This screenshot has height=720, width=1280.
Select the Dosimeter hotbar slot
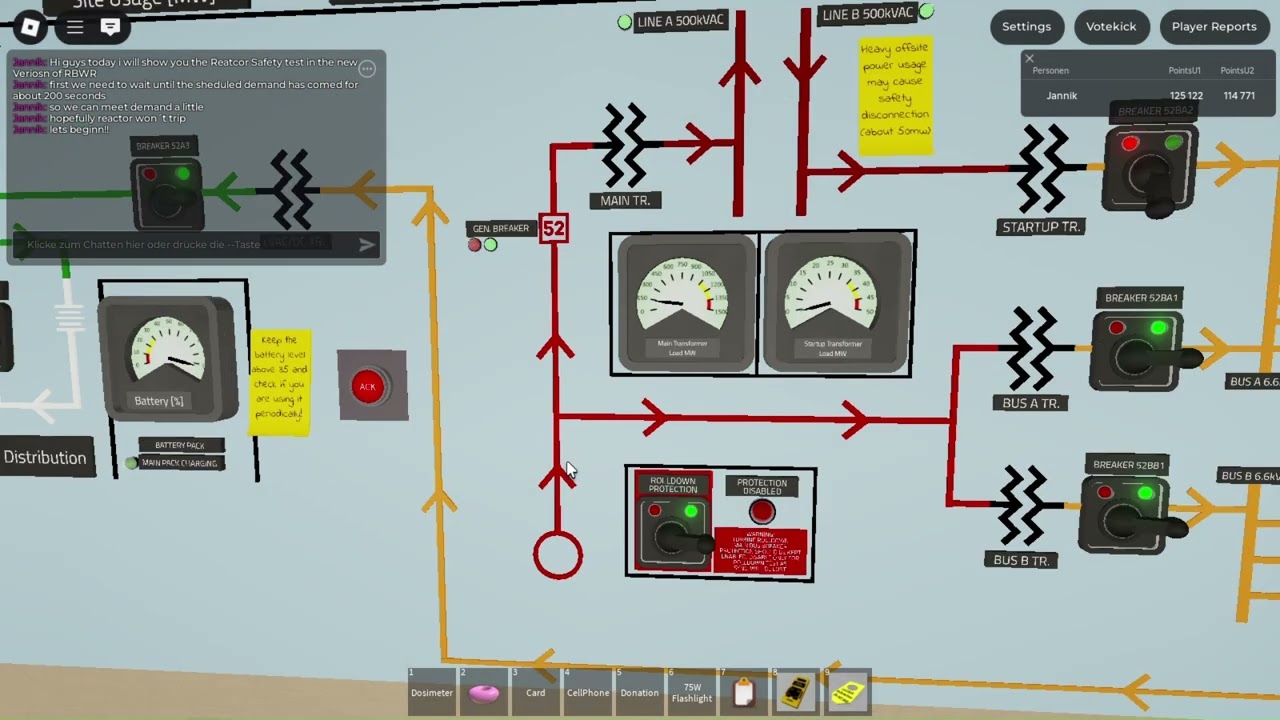tap(432, 692)
